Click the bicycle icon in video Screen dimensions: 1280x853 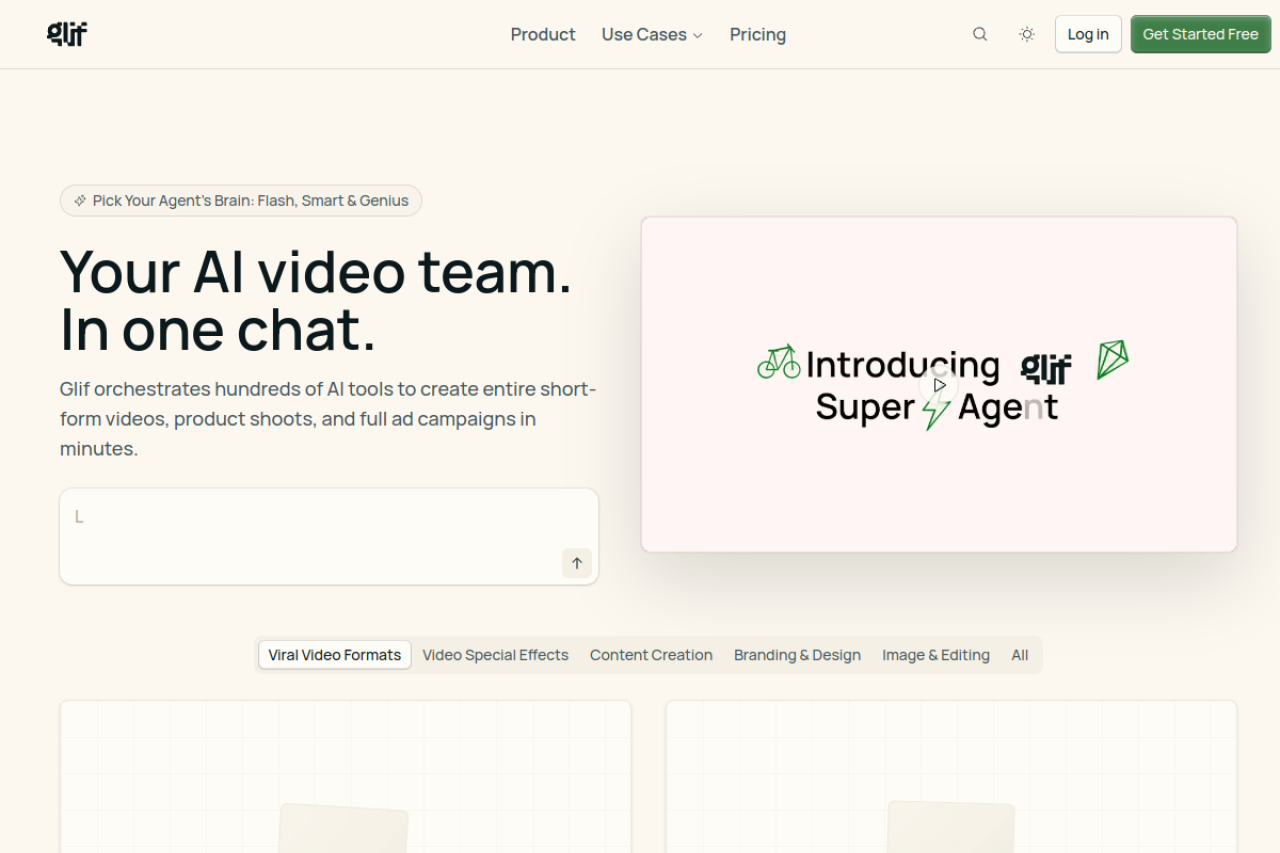(x=779, y=362)
